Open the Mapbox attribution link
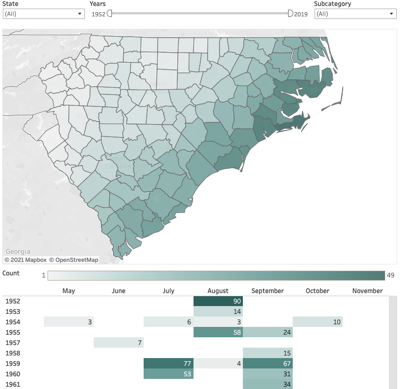400x389 pixels. point(26,260)
